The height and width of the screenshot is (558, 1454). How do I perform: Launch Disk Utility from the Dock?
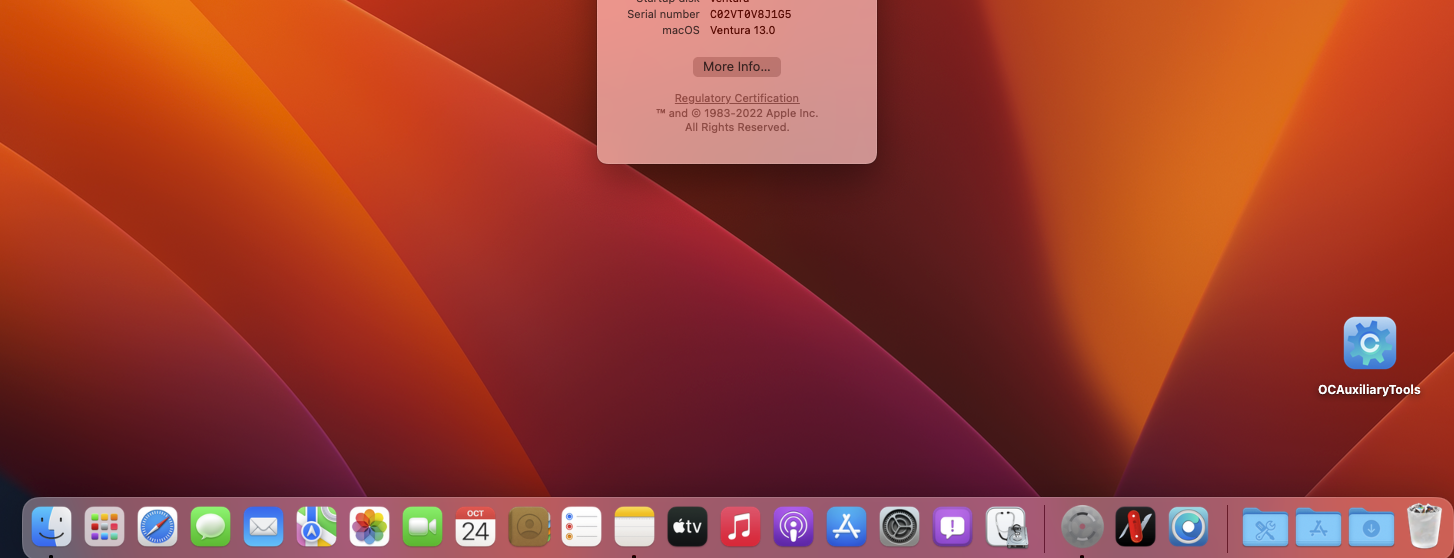point(1006,526)
